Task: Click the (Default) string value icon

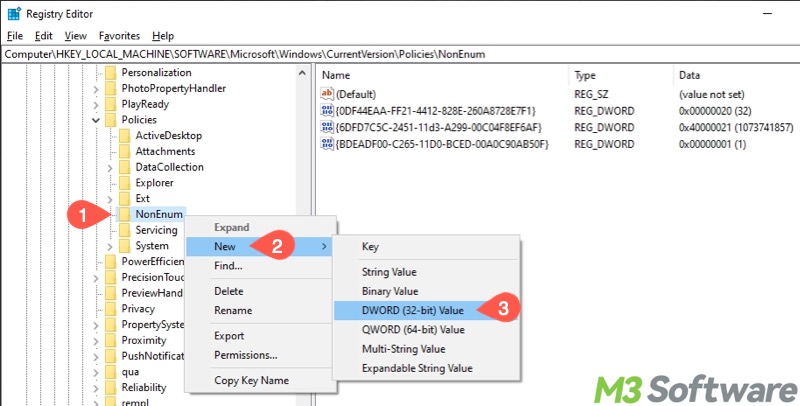Action: [x=327, y=94]
